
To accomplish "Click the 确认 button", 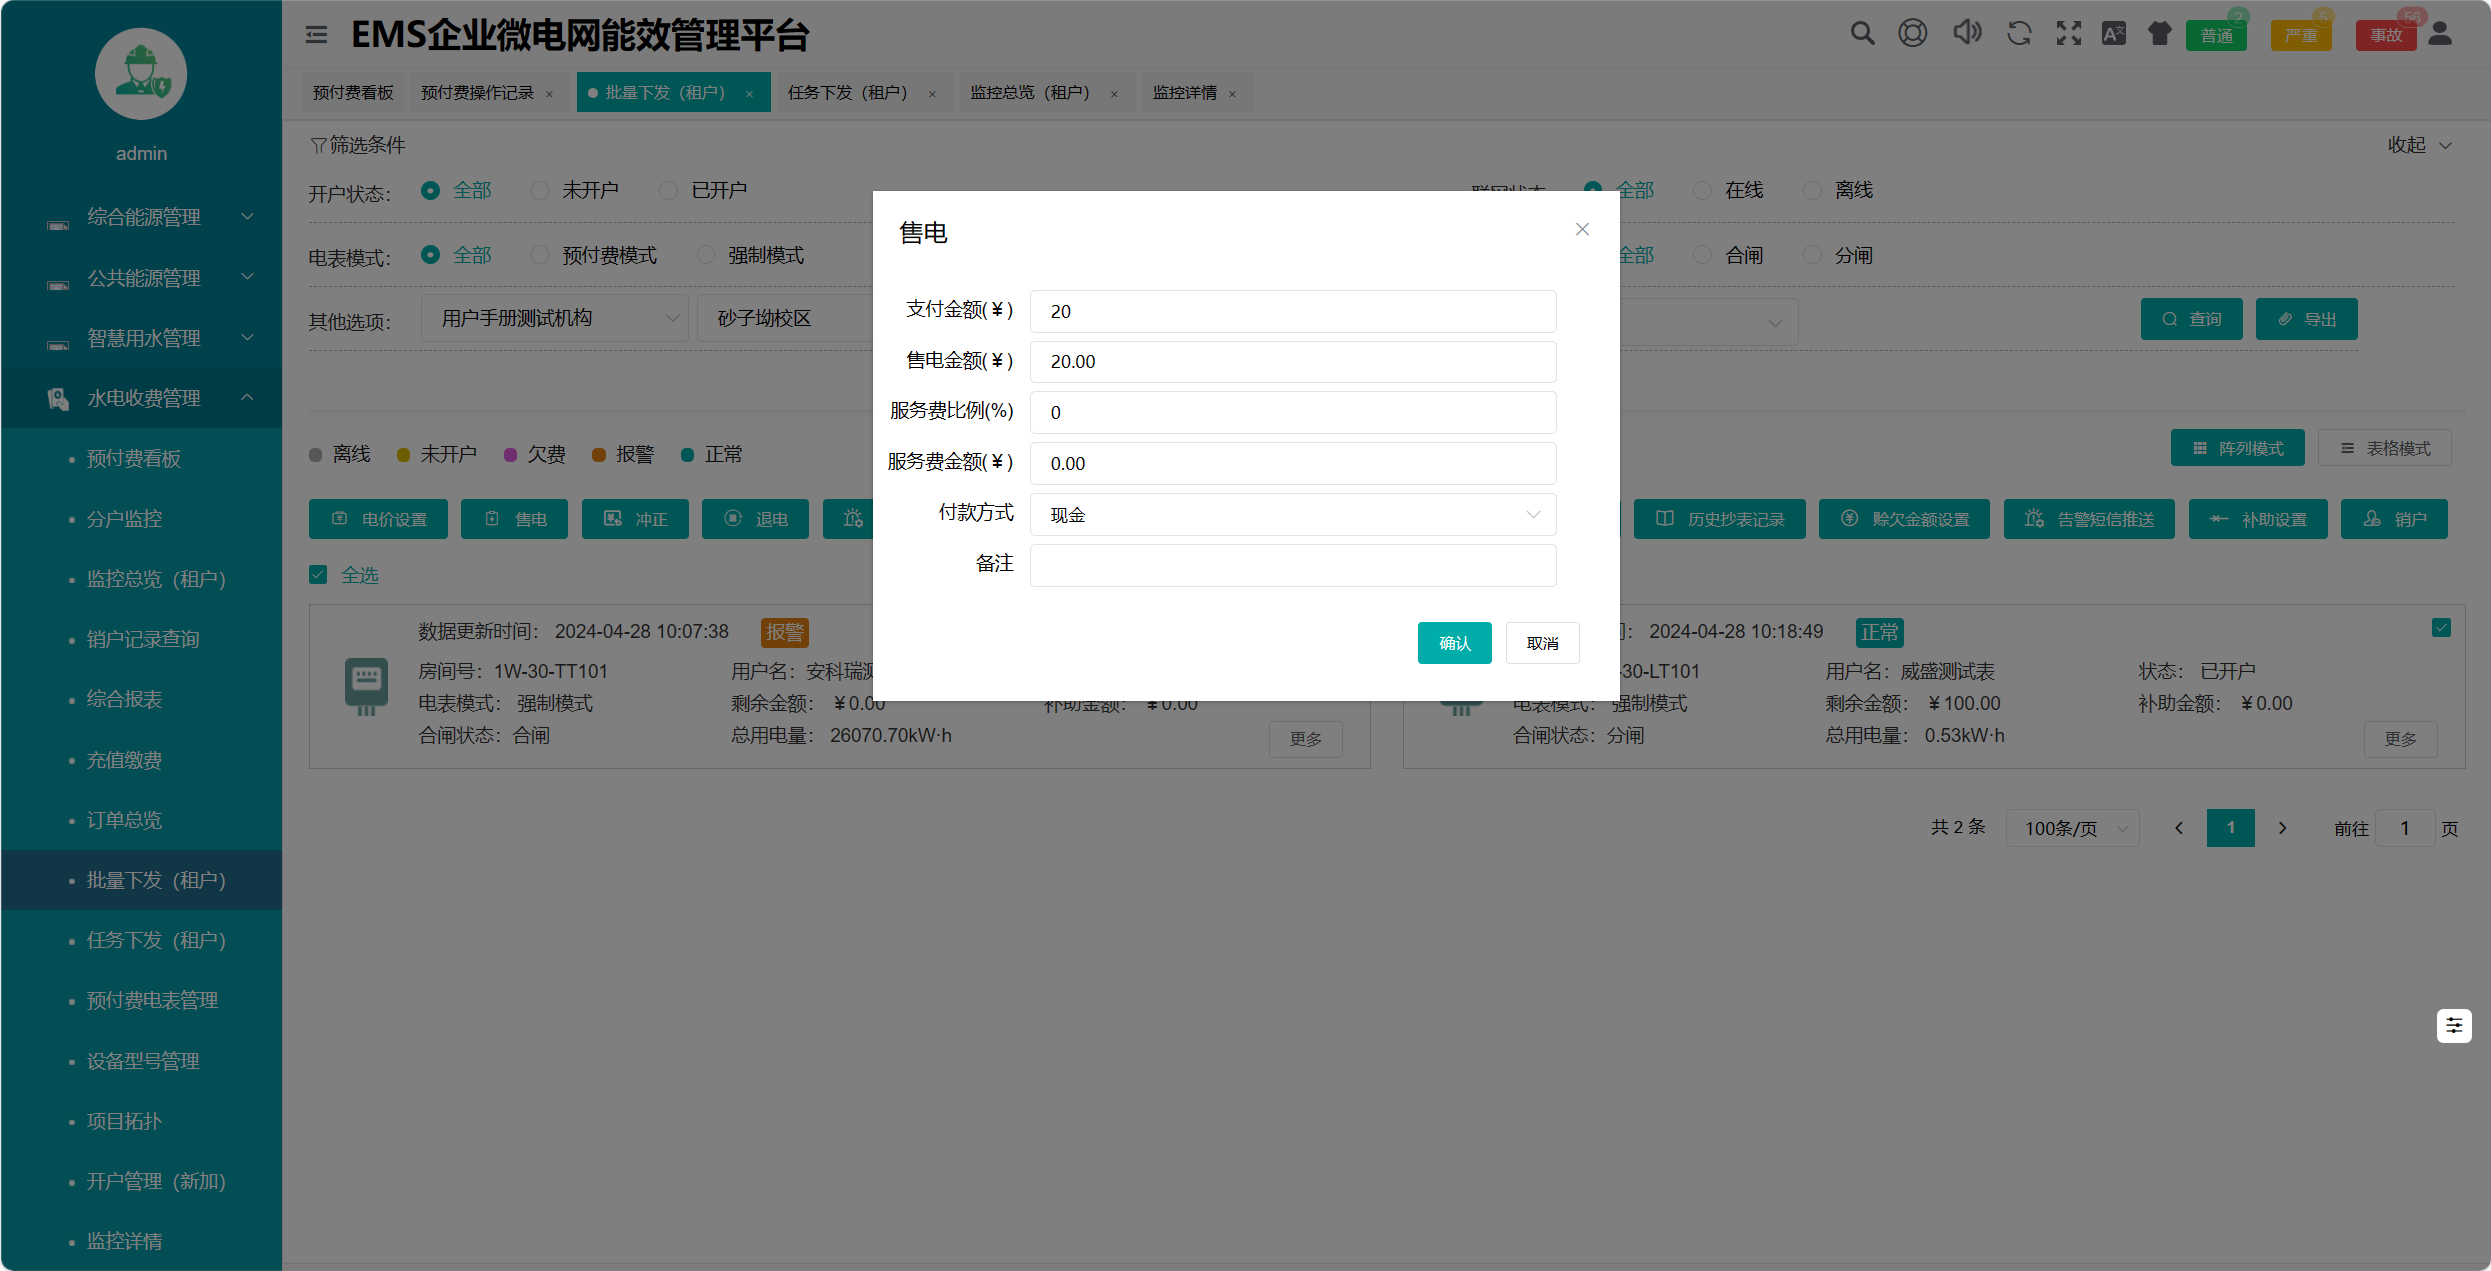I will tap(1454, 643).
